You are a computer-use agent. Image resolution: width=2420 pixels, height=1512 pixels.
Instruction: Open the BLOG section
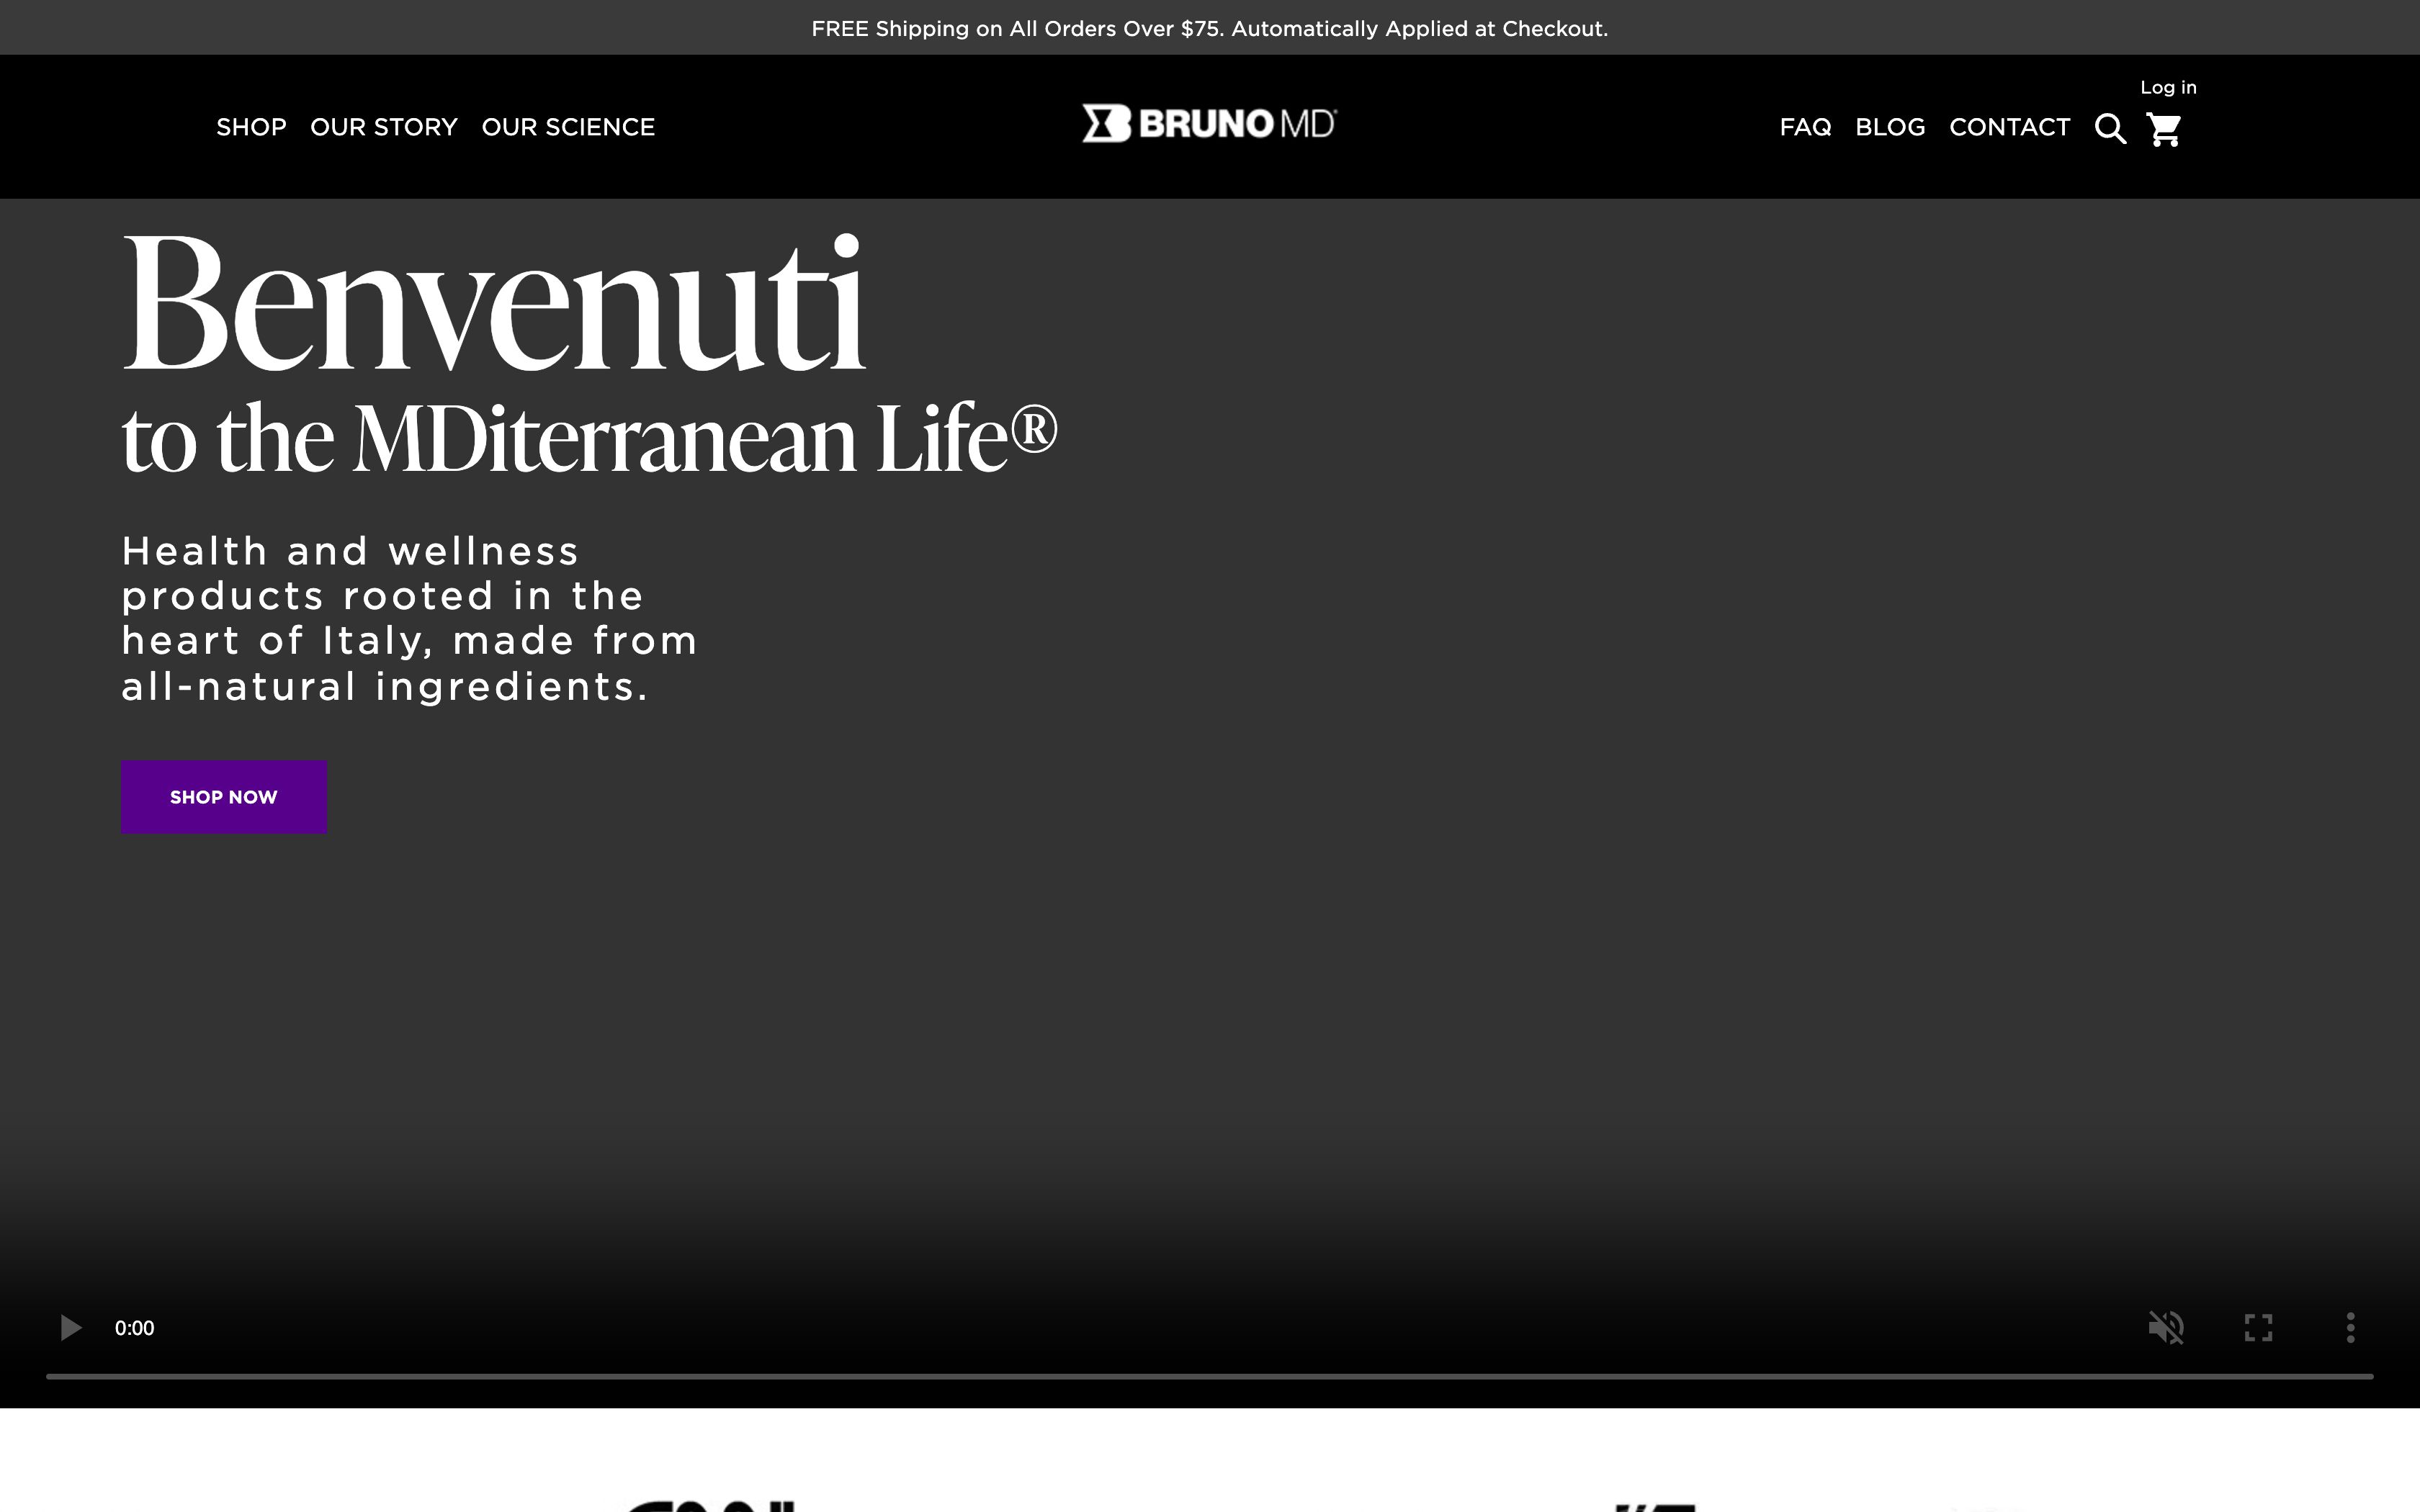(x=1889, y=127)
